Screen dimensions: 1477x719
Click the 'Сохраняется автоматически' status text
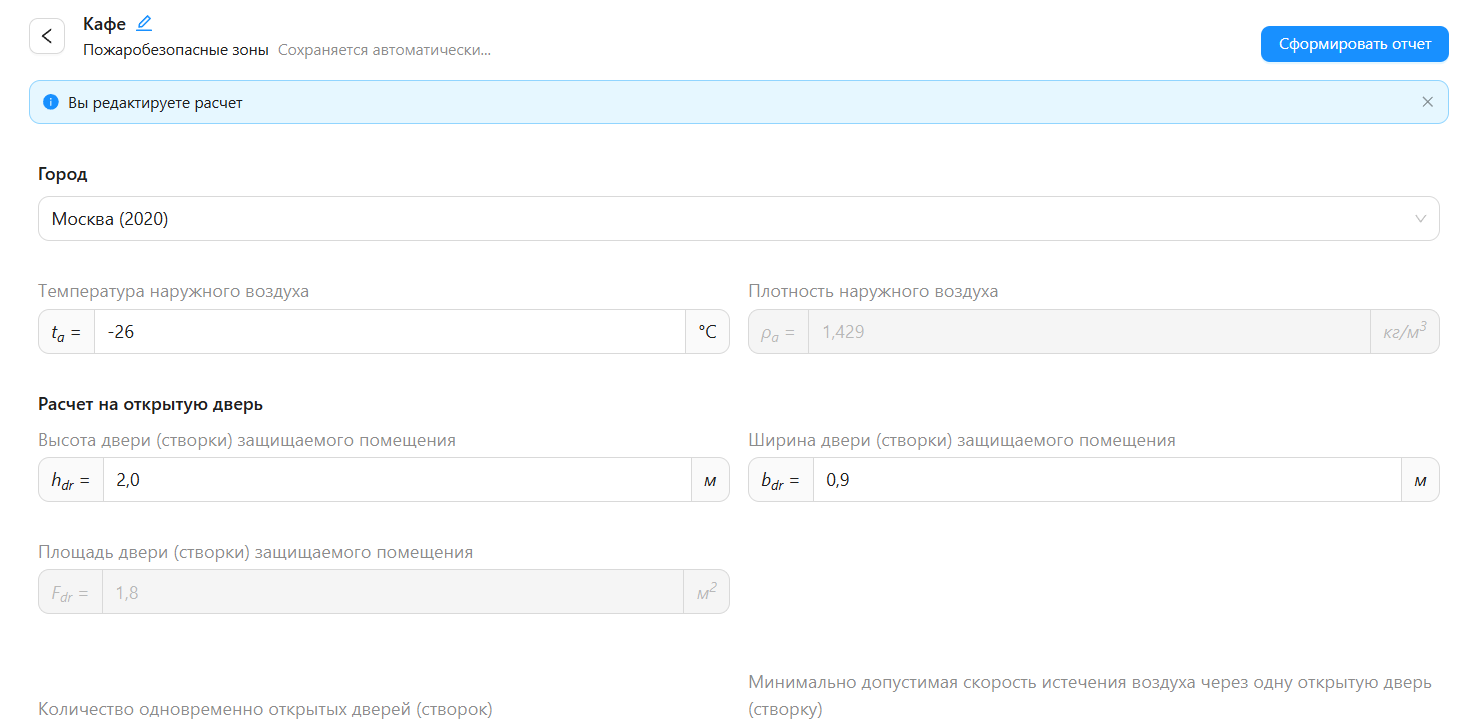tap(384, 49)
